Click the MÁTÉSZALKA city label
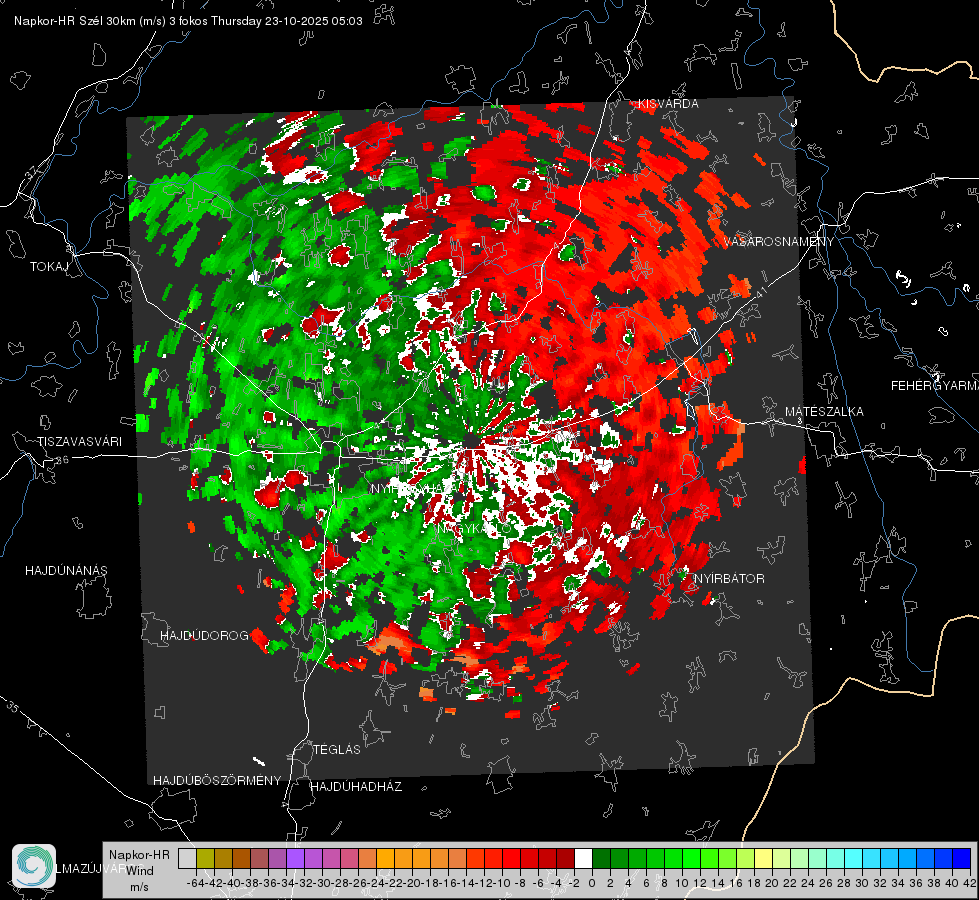The height and width of the screenshot is (900, 979). 824,412
